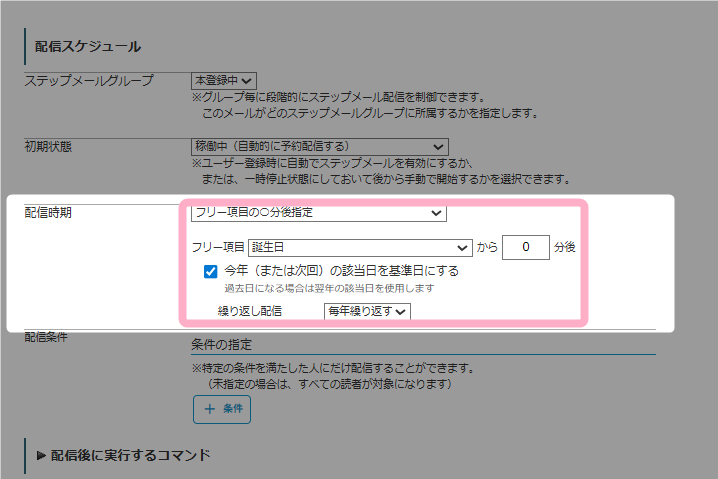This screenshot has width=718, height=479.
Task: Click the 今年（または次回）の該当日 checkbox label text
Action: tap(342, 271)
